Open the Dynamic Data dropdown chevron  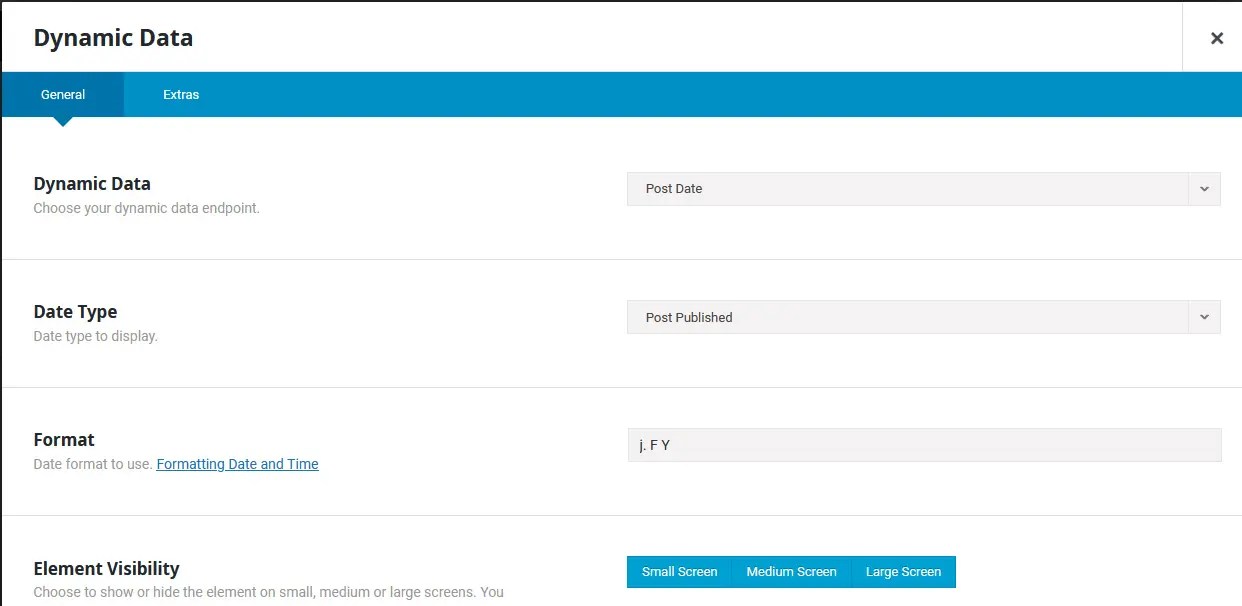(x=1205, y=188)
